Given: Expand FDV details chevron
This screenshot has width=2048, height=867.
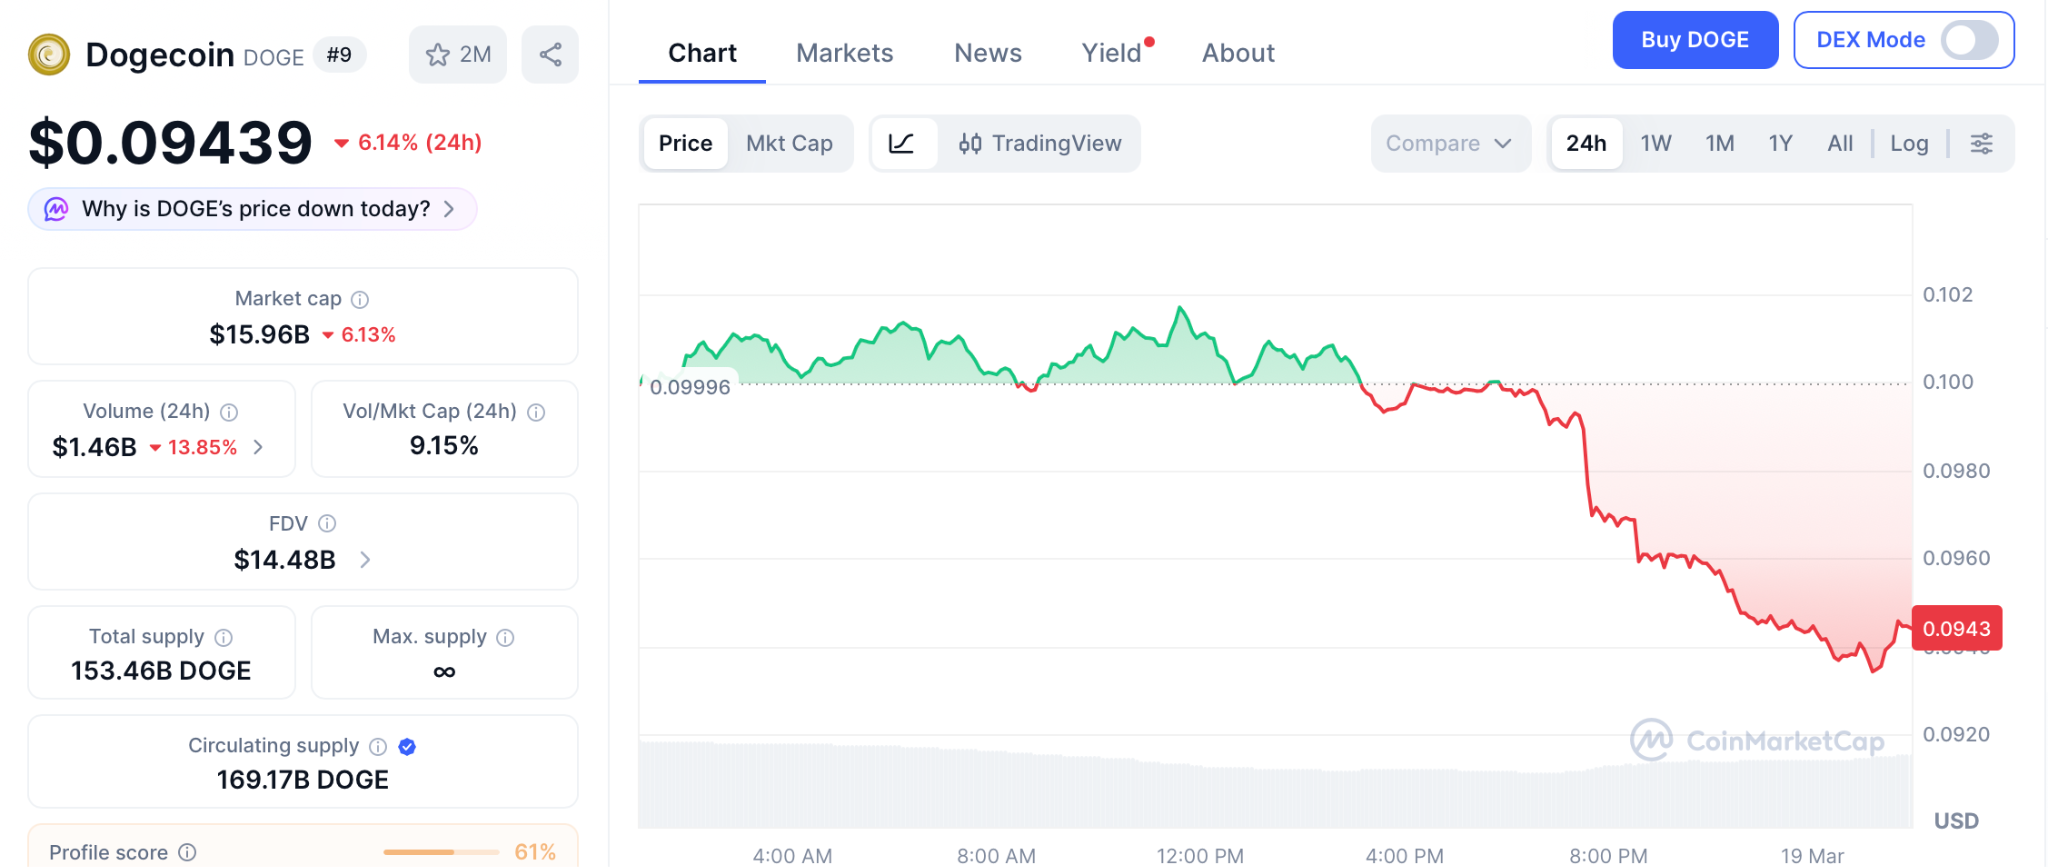Looking at the screenshot, I should point(365,560).
